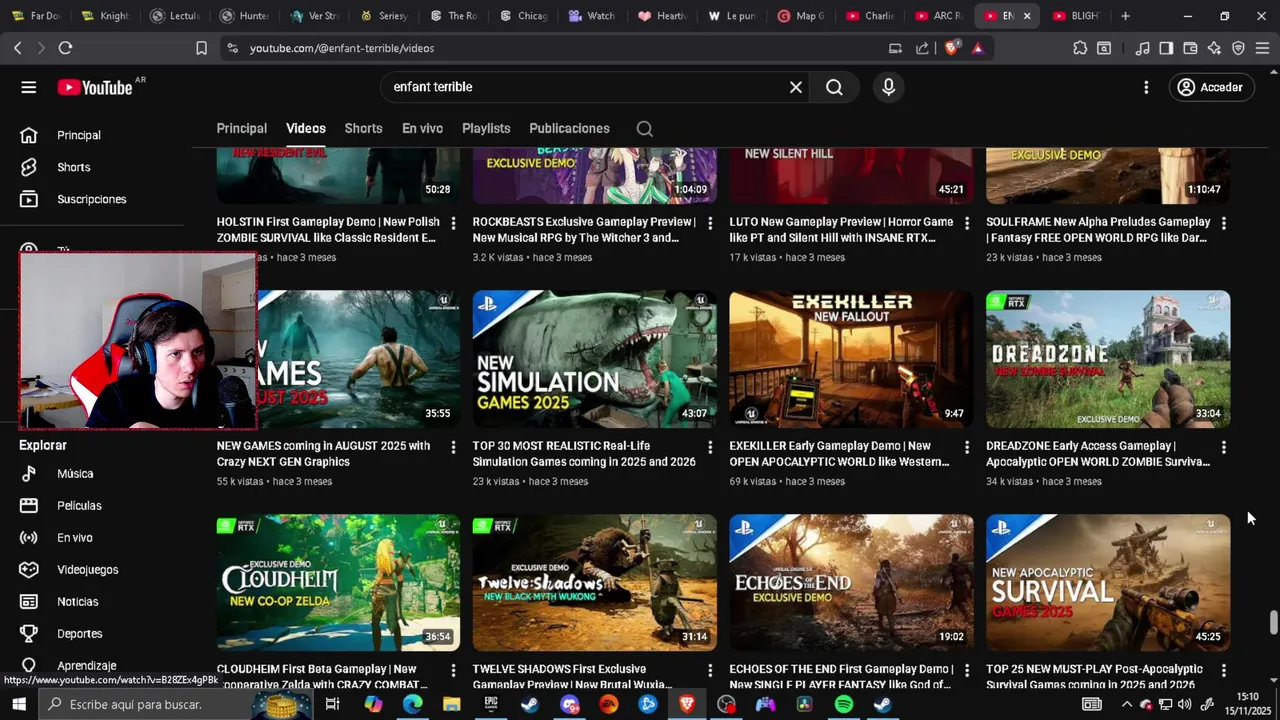Bookmark the page with the bookmark icon
Image resolution: width=1280 pixels, height=720 pixels.
(x=201, y=48)
